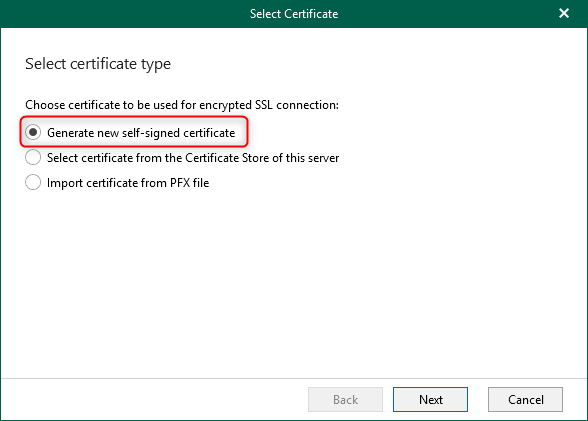The width and height of the screenshot is (588, 421).
Task: Close the Select Certificate dialog with X
Action: coord(564,13)
